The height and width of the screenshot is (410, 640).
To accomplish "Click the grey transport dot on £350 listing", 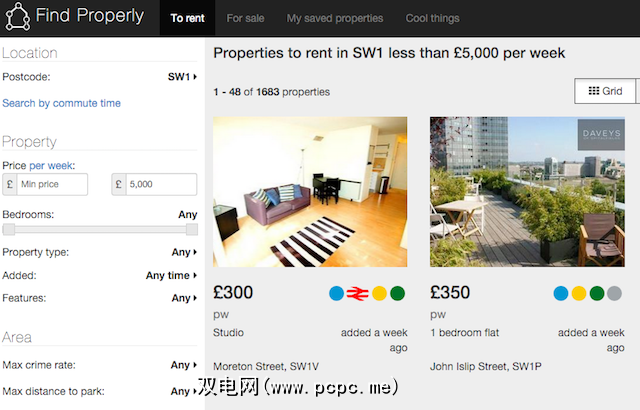I will (614, 293).
